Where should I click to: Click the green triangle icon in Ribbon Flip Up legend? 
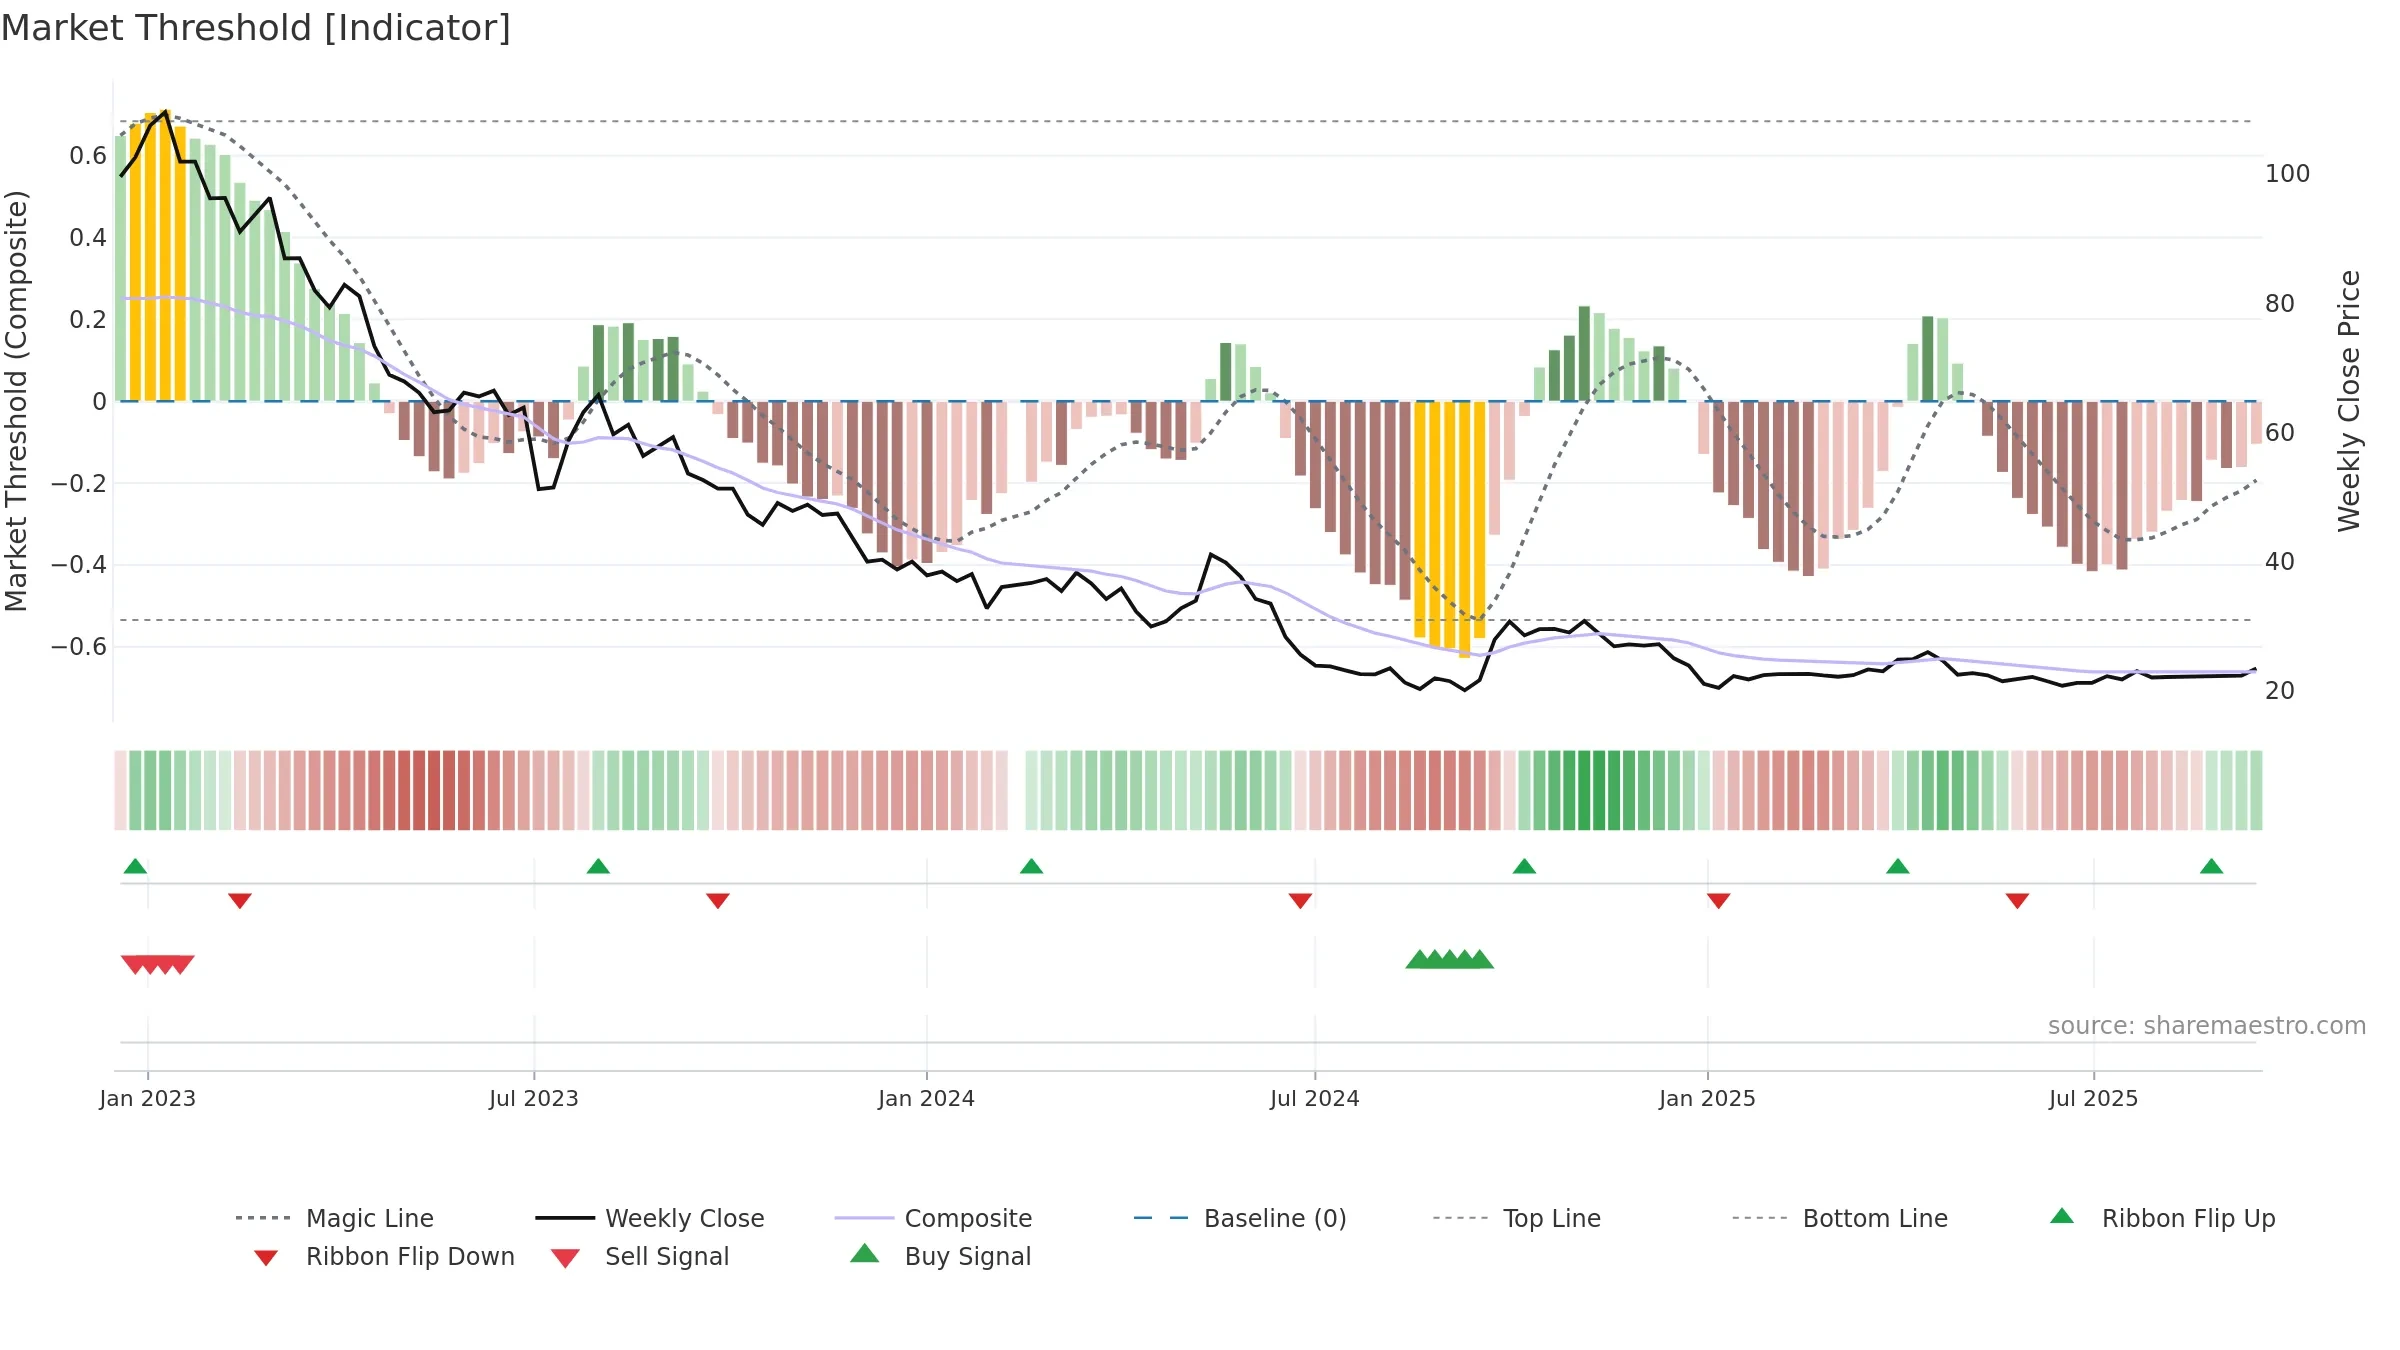coord(2062,1216)
